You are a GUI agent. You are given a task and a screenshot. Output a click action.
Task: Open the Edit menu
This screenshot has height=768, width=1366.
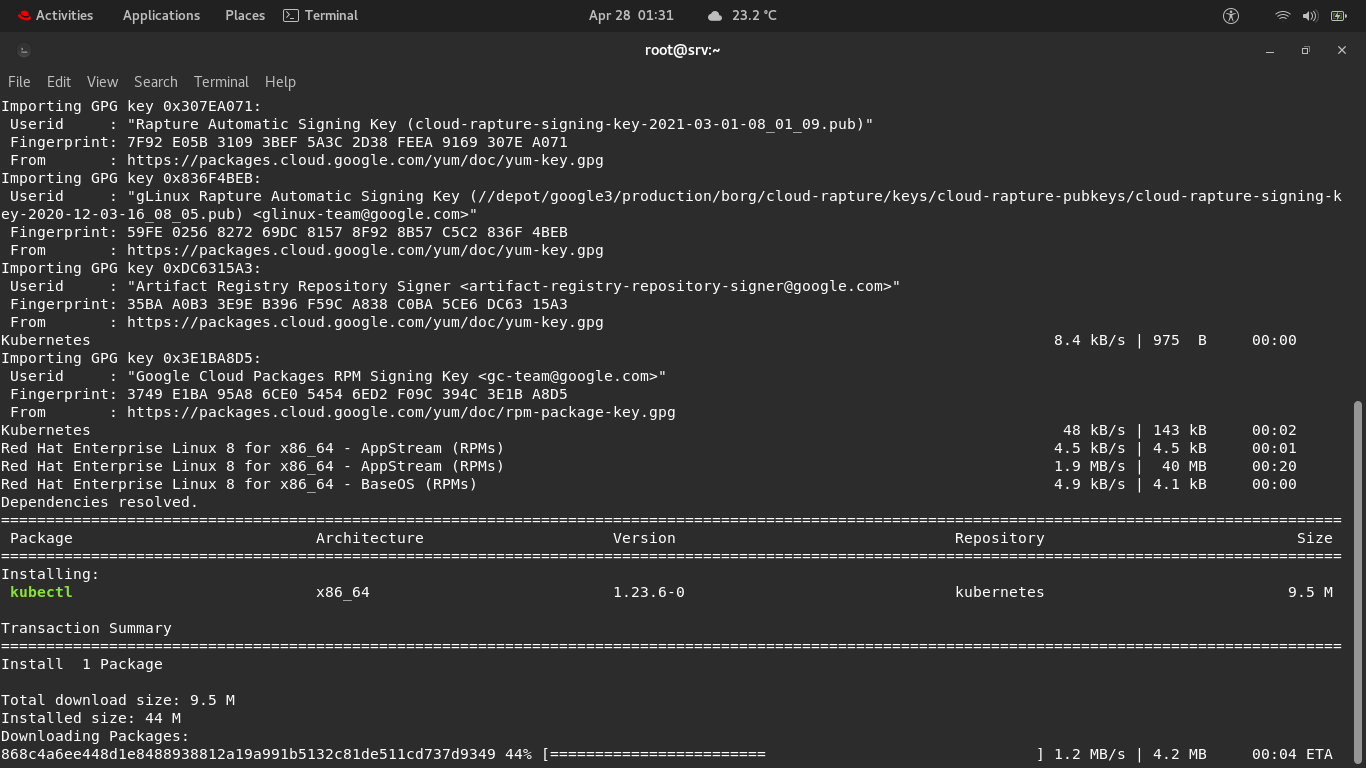[x=59, y=82]
